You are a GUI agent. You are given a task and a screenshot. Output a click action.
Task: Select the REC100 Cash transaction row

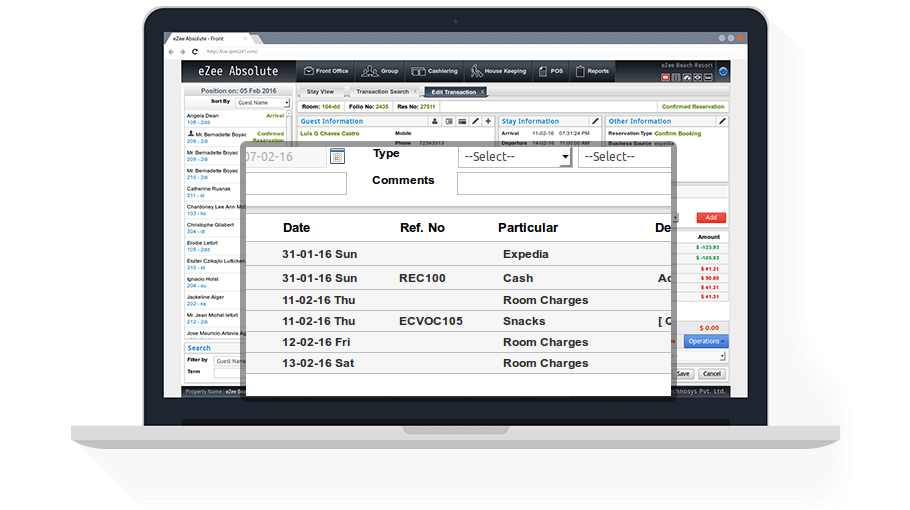click(x=458, y=278)
